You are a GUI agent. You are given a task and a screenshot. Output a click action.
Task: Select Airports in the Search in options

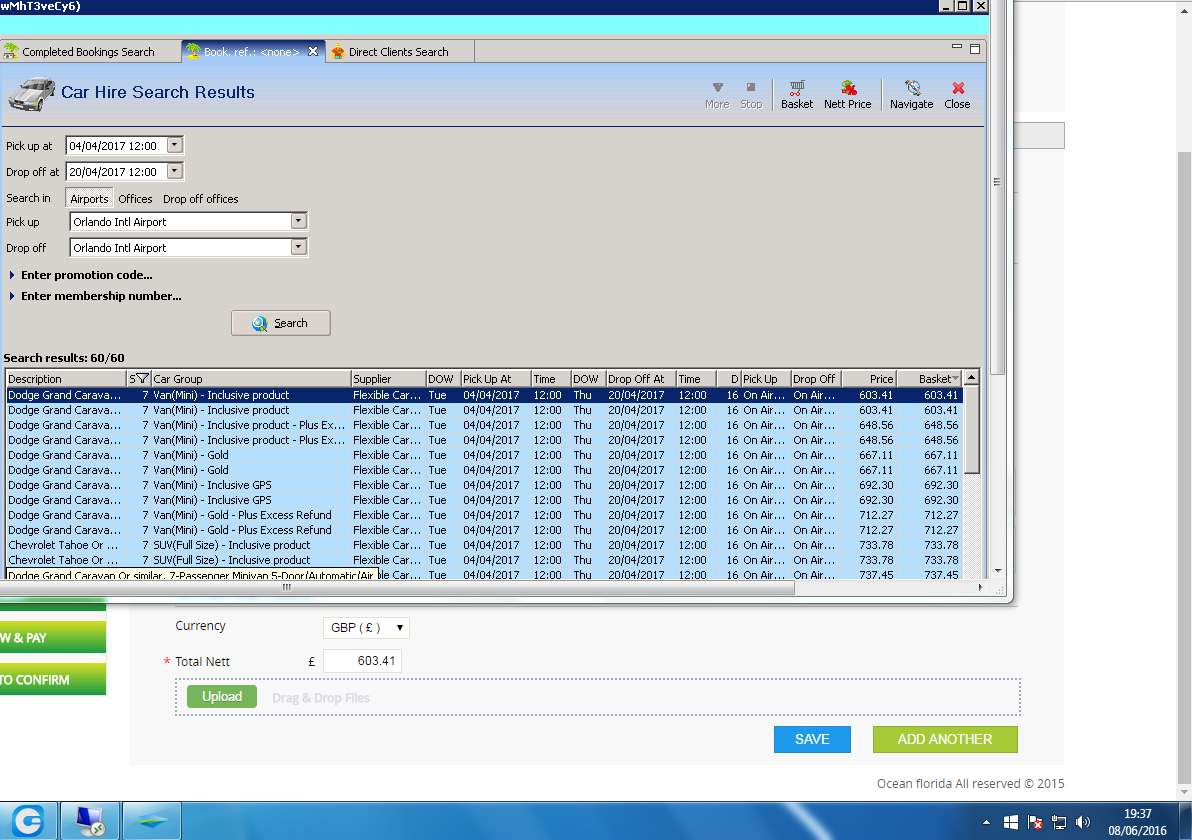(x=89, y=198)
